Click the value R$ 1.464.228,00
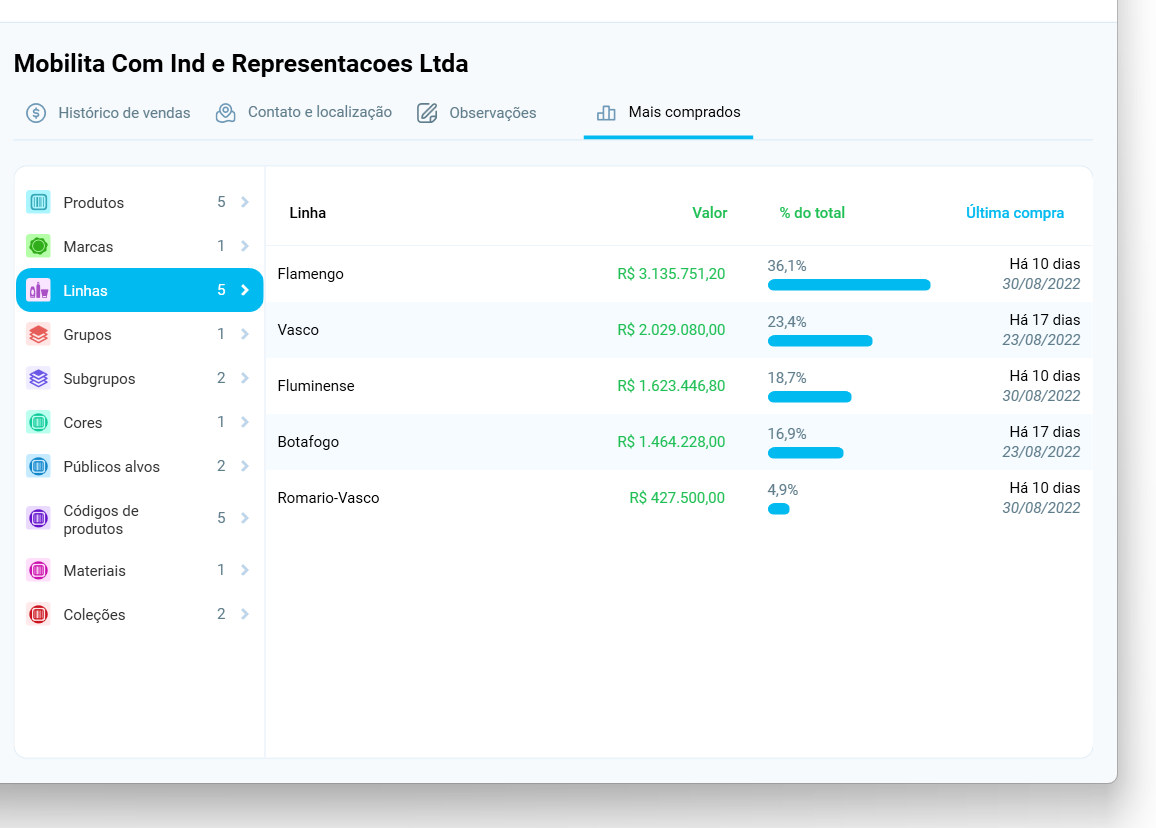Image resolution: width=1156 pixels, height=828 pixels. point(671,442)
